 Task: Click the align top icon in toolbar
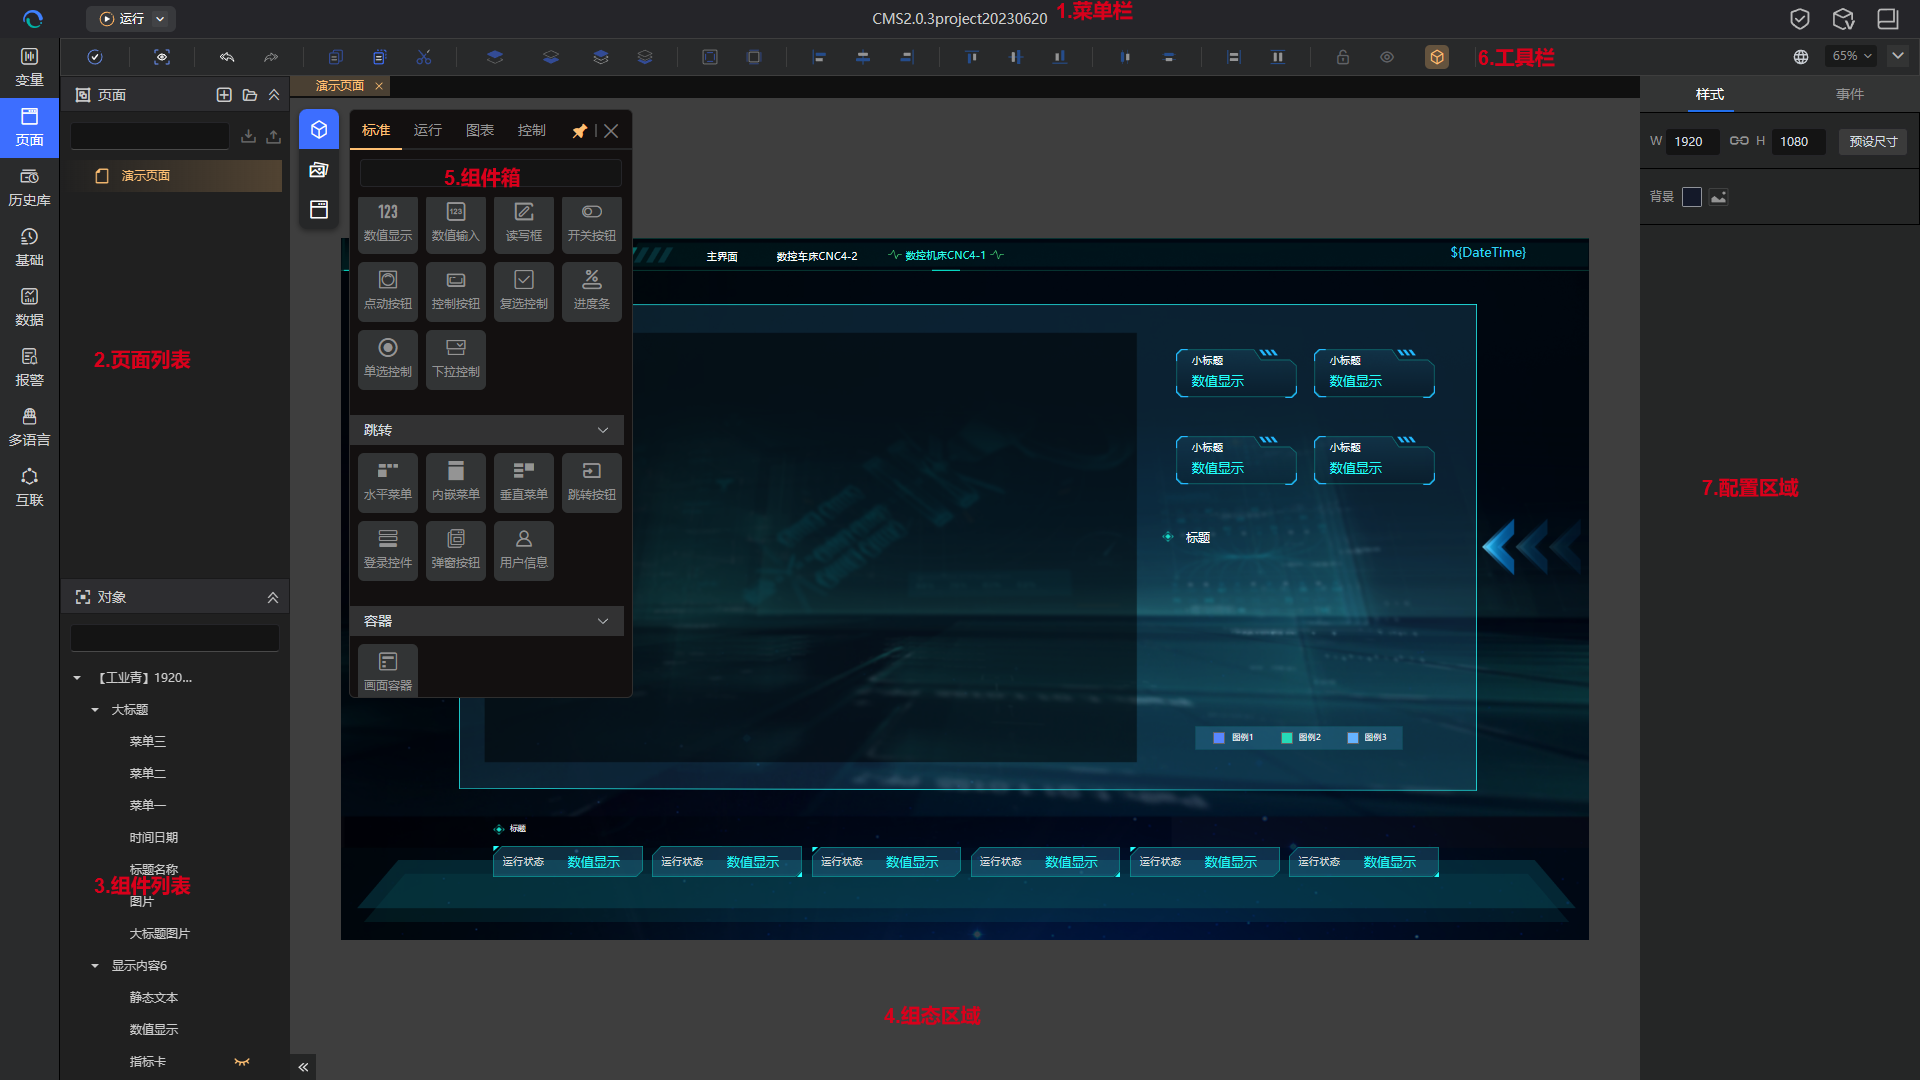[x=972, y=57]
